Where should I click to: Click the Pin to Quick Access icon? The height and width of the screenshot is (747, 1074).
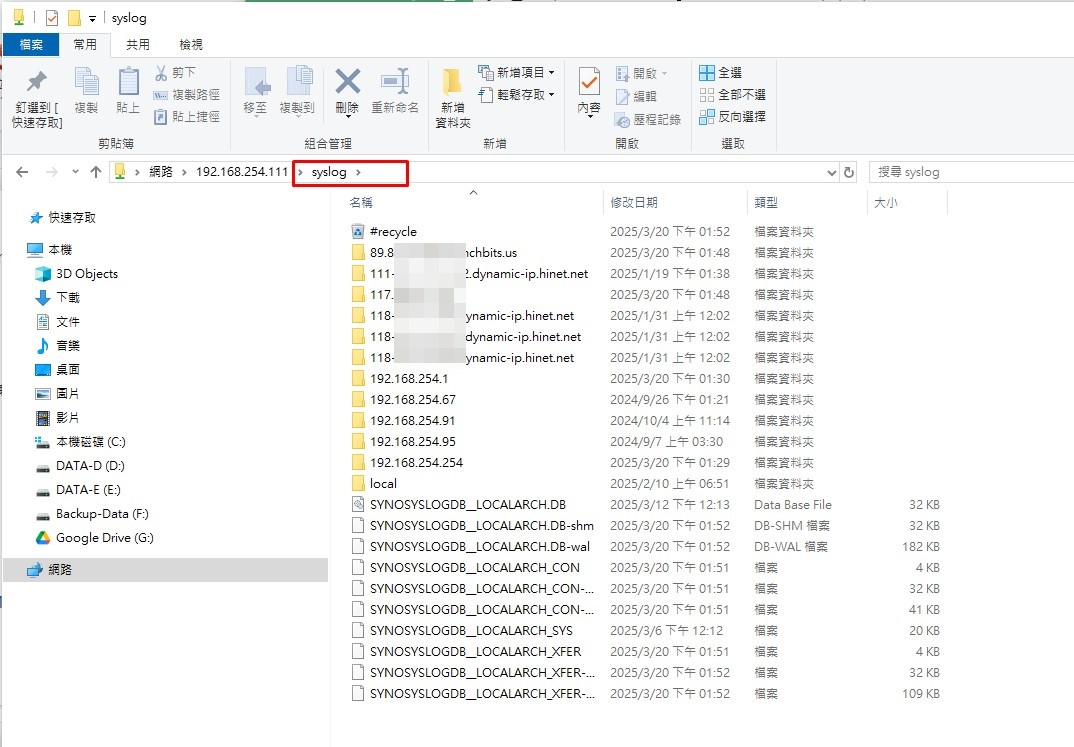(36, 82)
